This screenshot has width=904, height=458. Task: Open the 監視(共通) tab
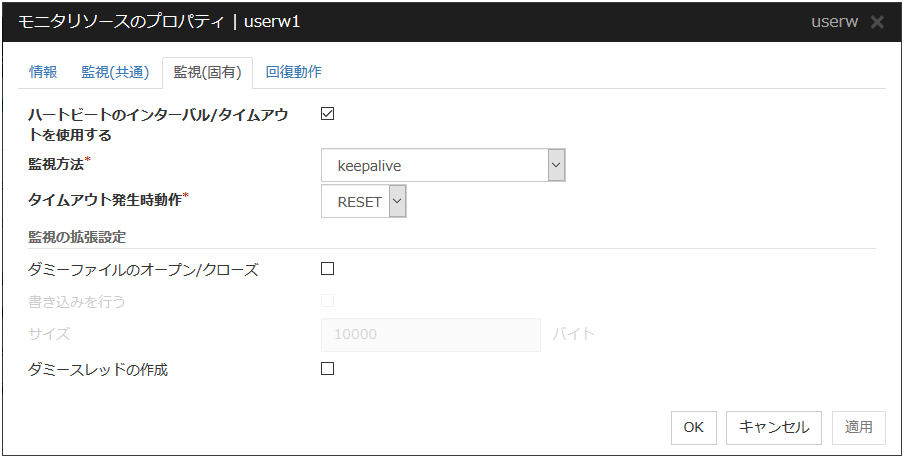[115, 72]
